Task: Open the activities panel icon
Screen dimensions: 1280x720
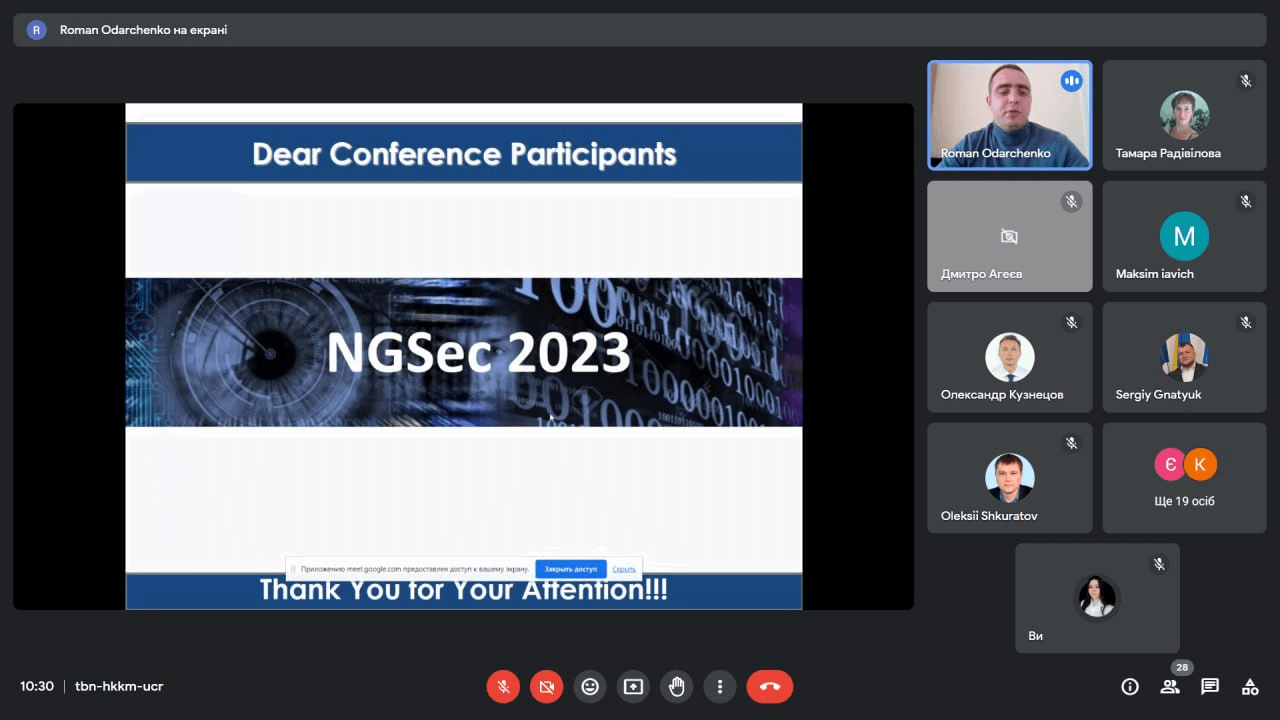Action: 1250,687
